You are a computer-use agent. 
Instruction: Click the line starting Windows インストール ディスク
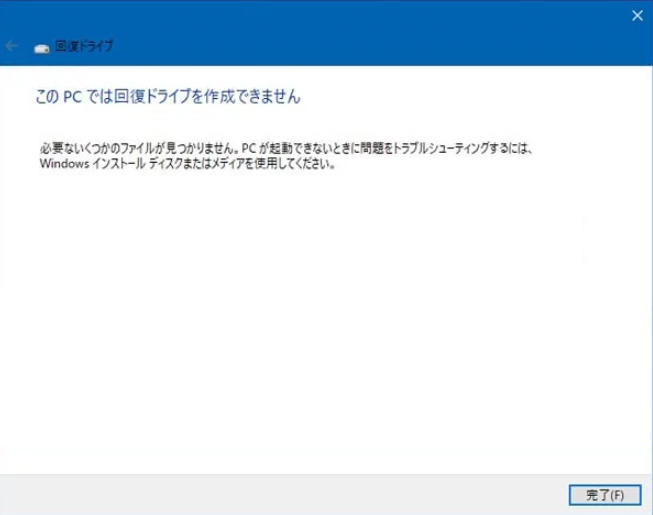[188, 163]
